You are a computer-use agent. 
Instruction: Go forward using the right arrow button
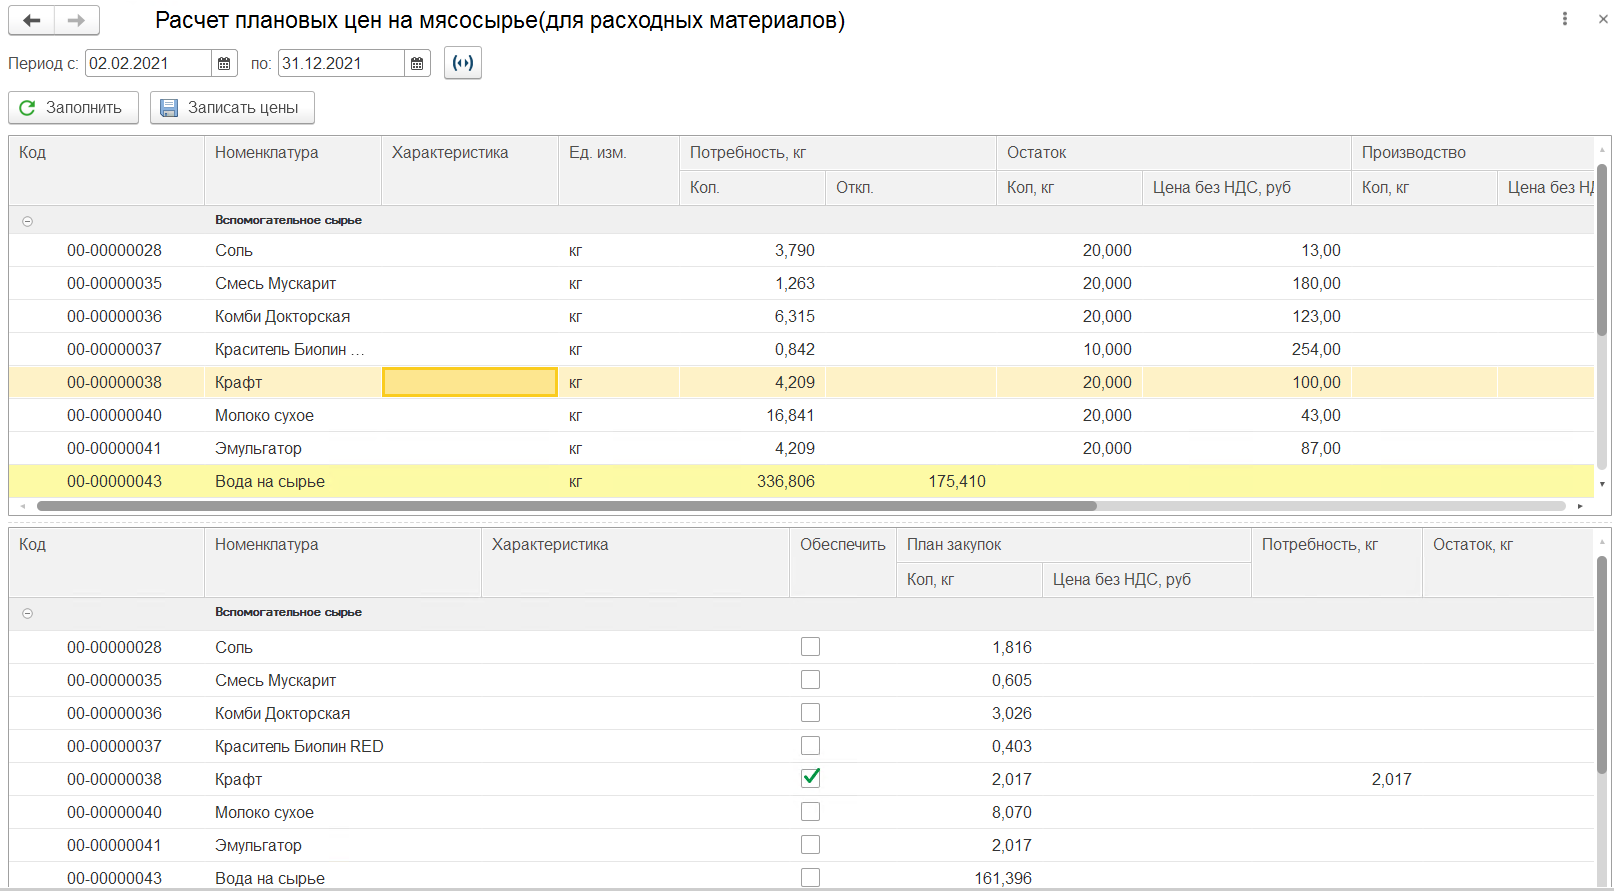coord(76,20)
